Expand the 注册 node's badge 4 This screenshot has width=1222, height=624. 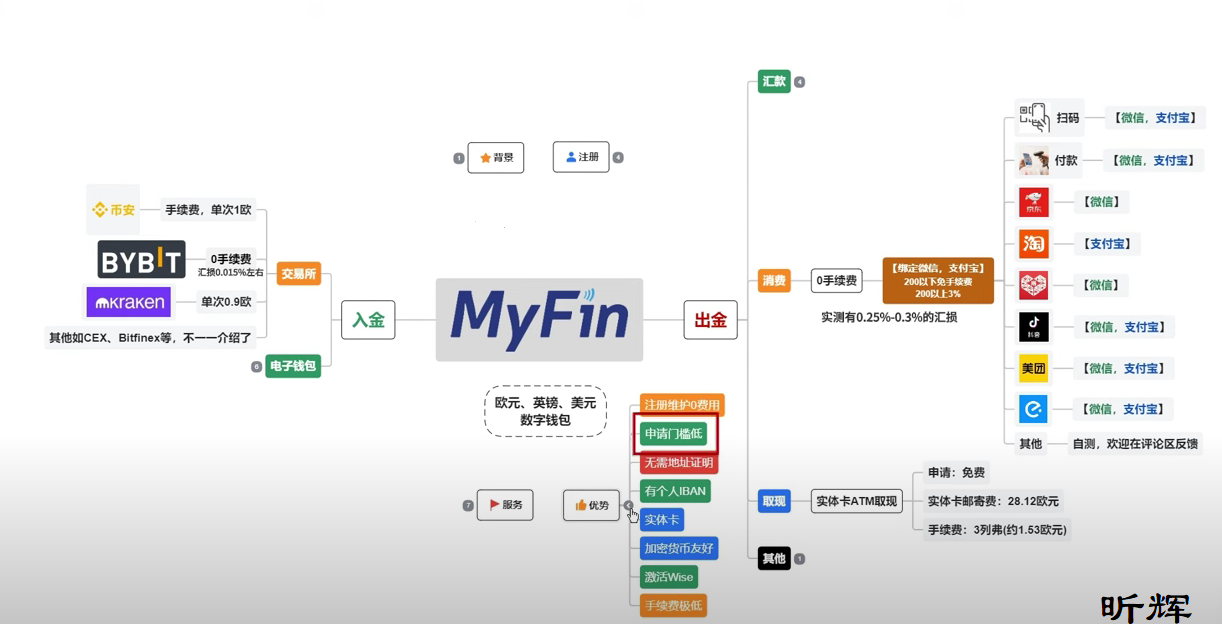pos(618,157)
